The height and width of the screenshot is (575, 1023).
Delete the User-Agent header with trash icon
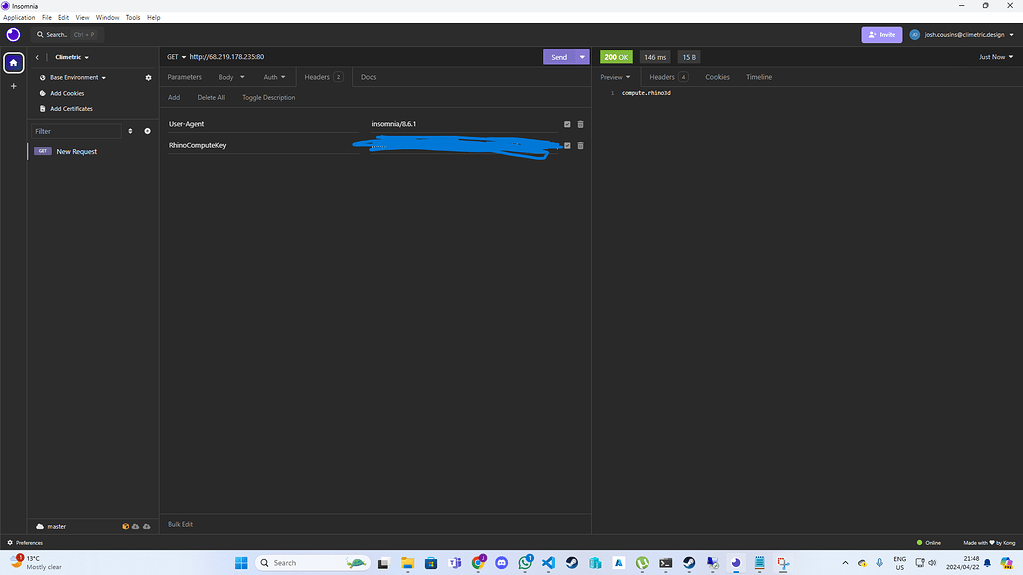[x=580, y=124]
